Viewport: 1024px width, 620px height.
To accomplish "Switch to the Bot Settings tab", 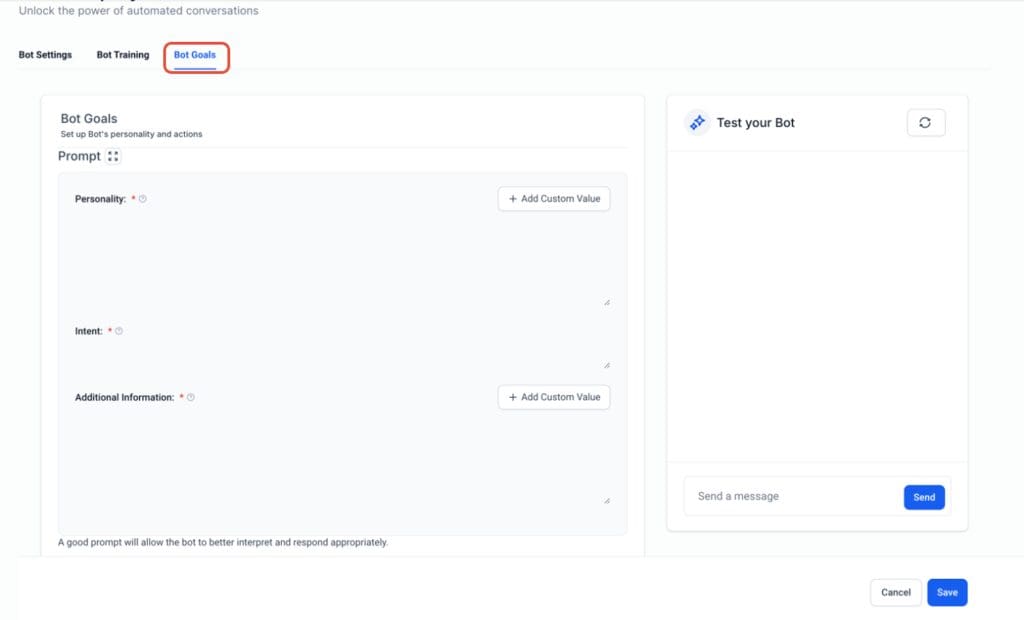I will 44,55.
